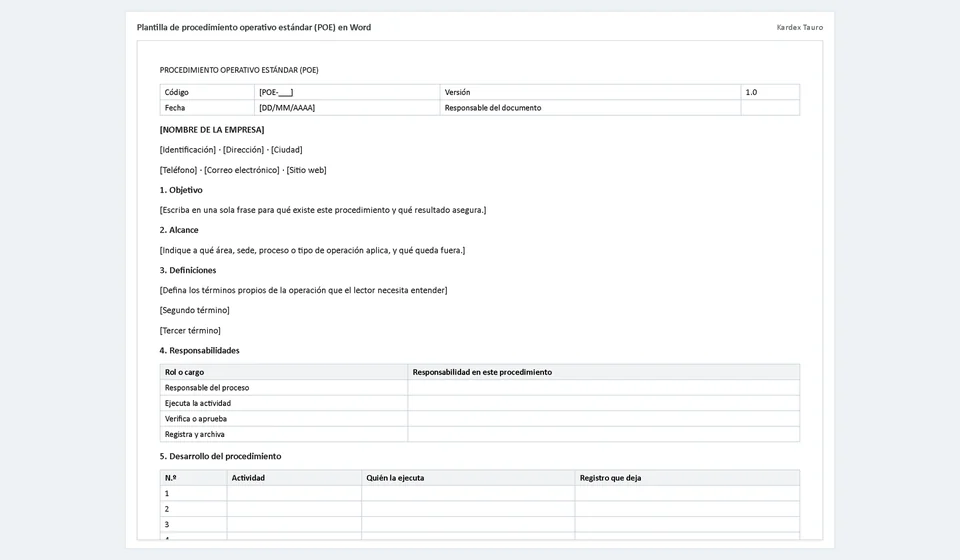This screenshot has height=560, width=960.
Task: Click the '[Teléfono] · [Correo electrónico] · [Sitio web]' line
Action: tap(243, 170)
